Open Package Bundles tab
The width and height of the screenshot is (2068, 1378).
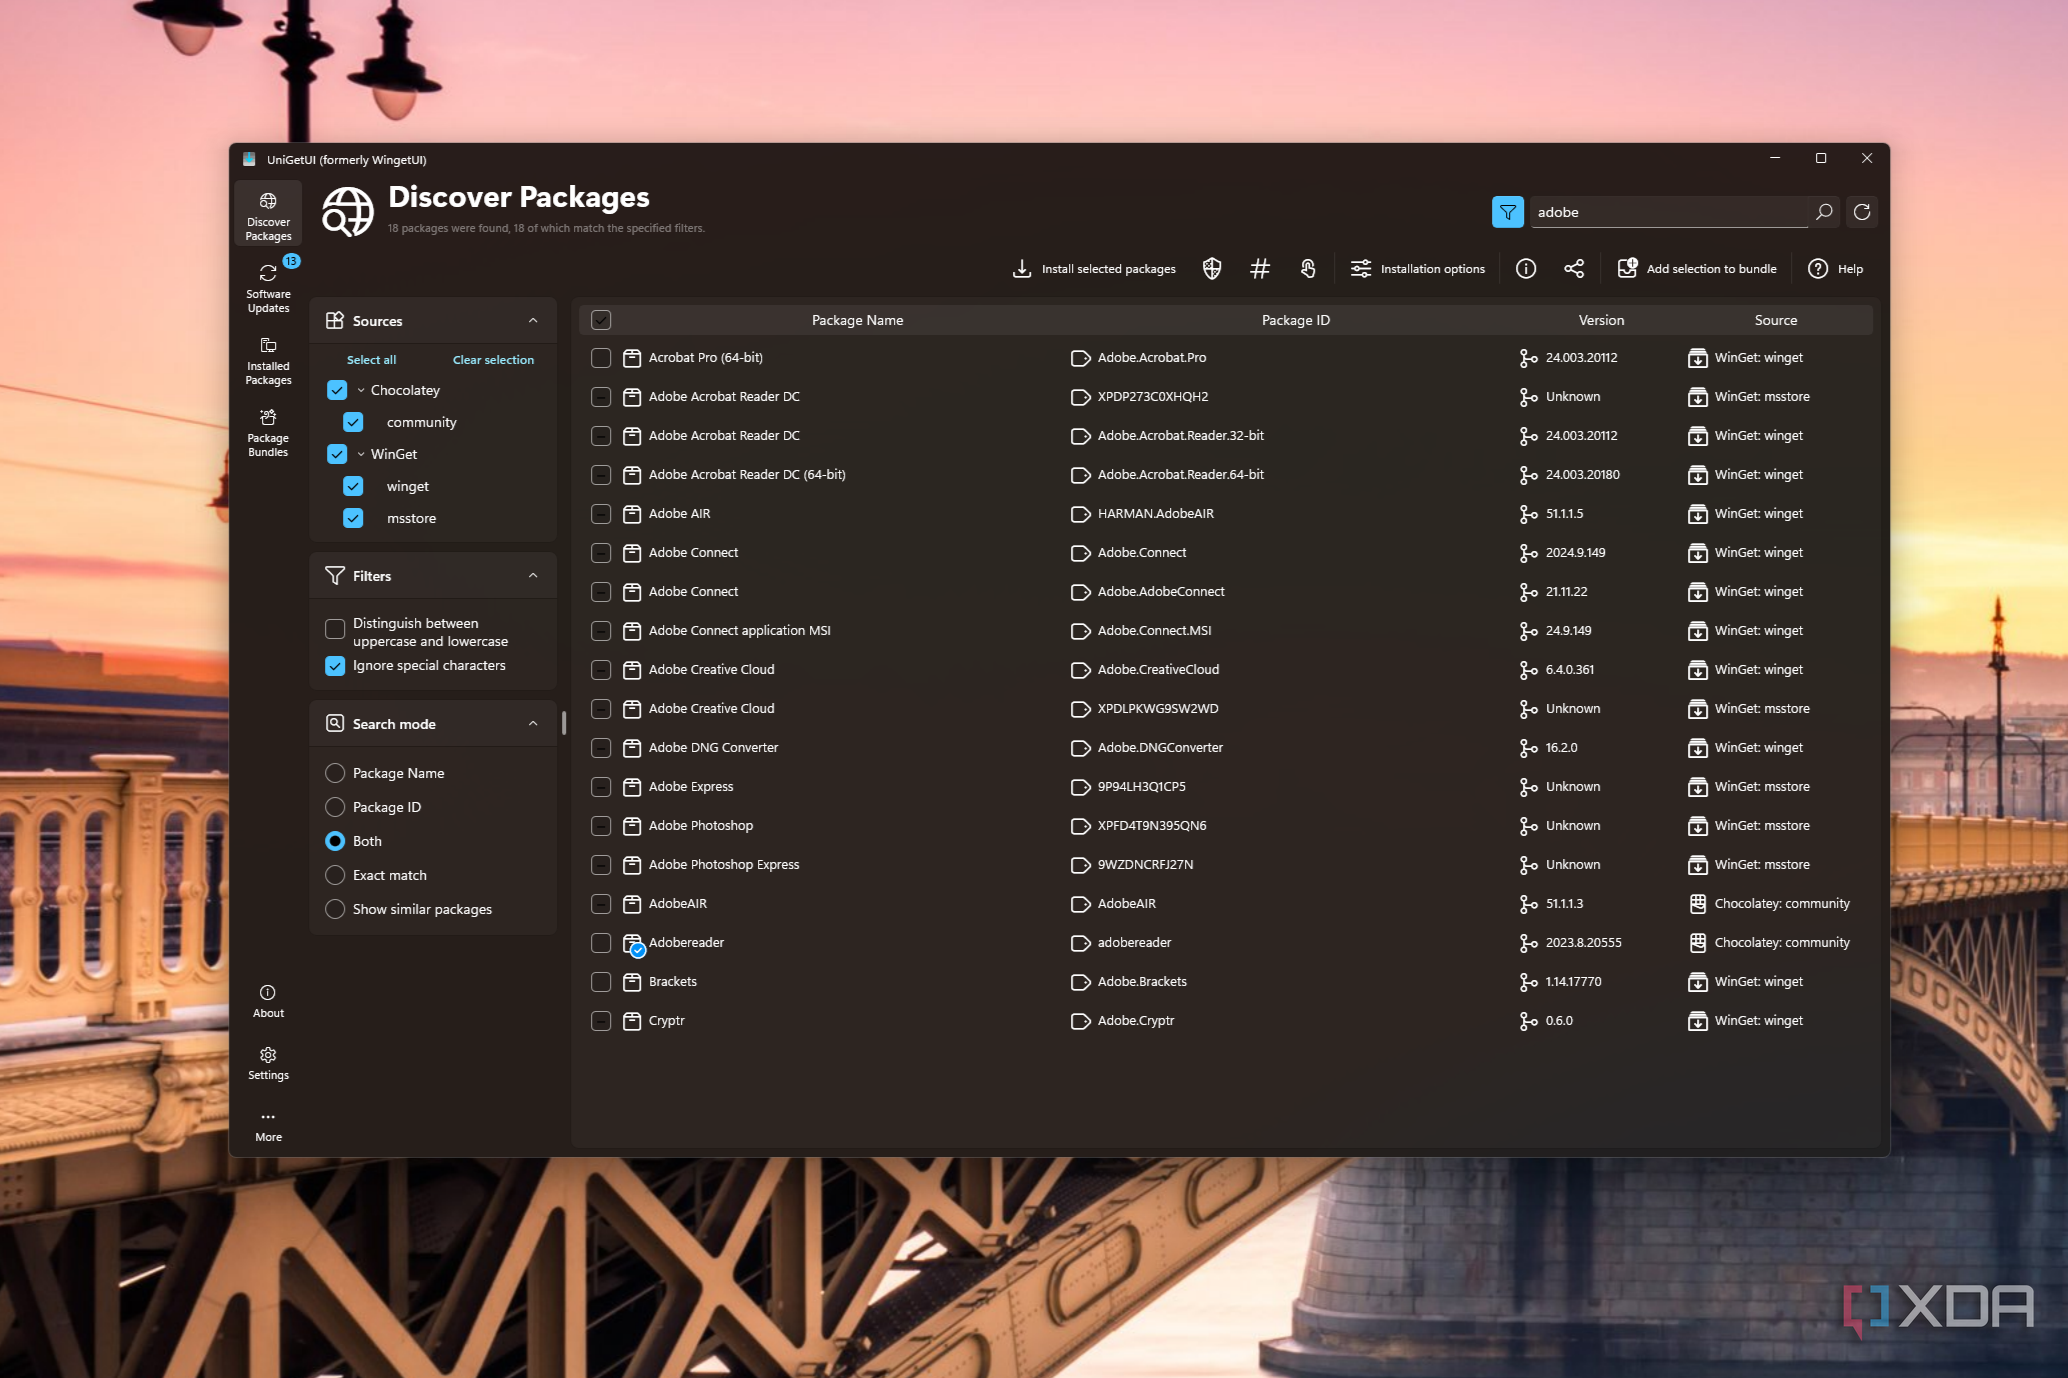[x=268, y=433]
